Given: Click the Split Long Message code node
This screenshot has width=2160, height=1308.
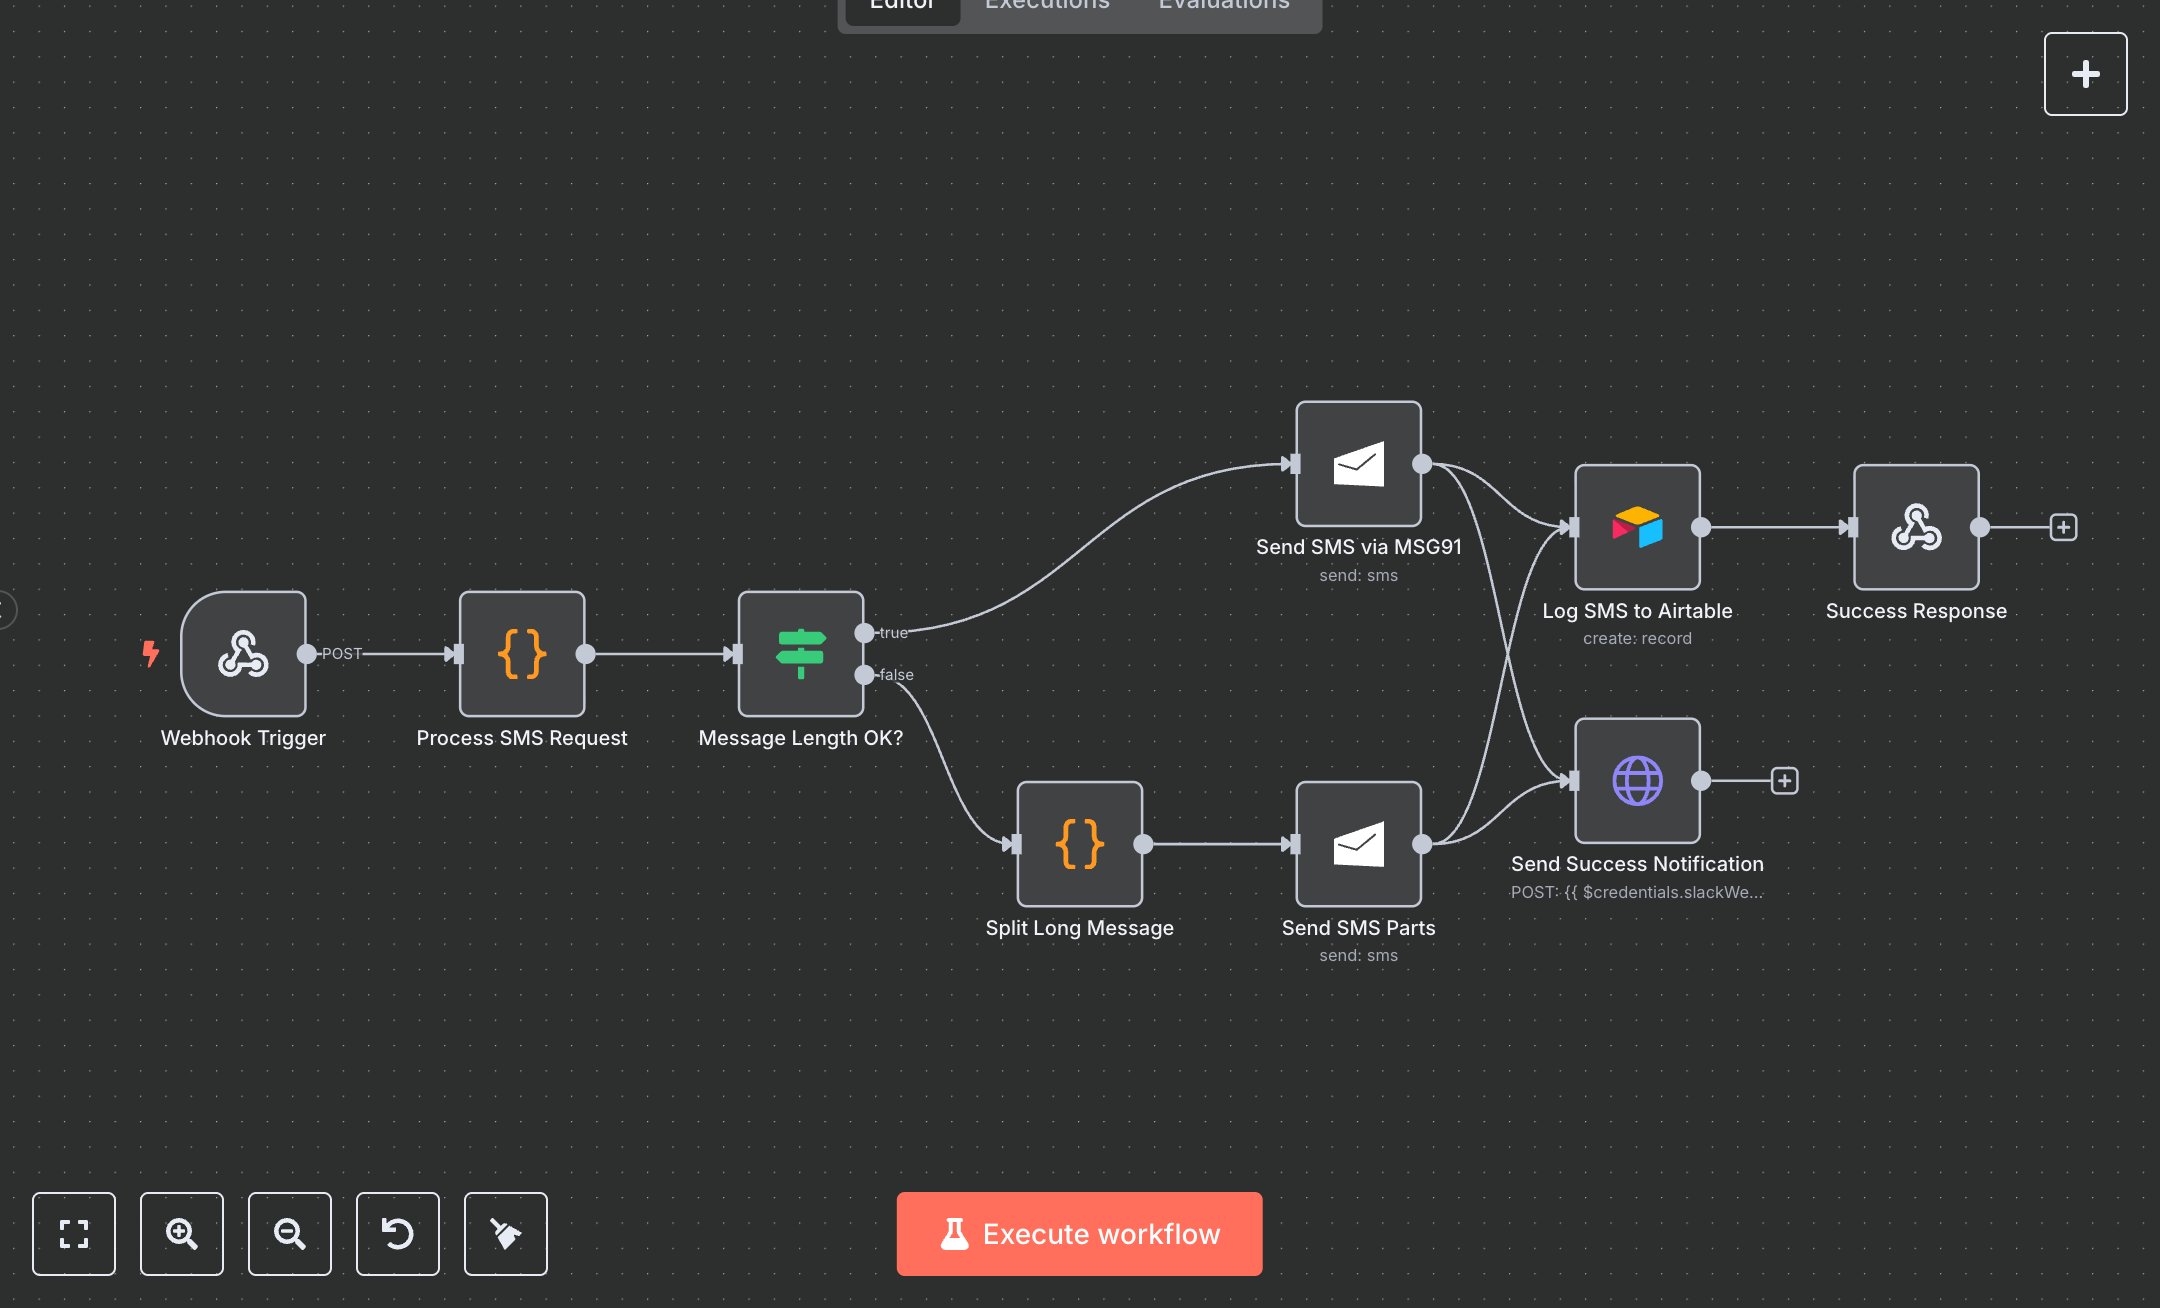Looking at the screenshot, I should [x=1079, y=844].
